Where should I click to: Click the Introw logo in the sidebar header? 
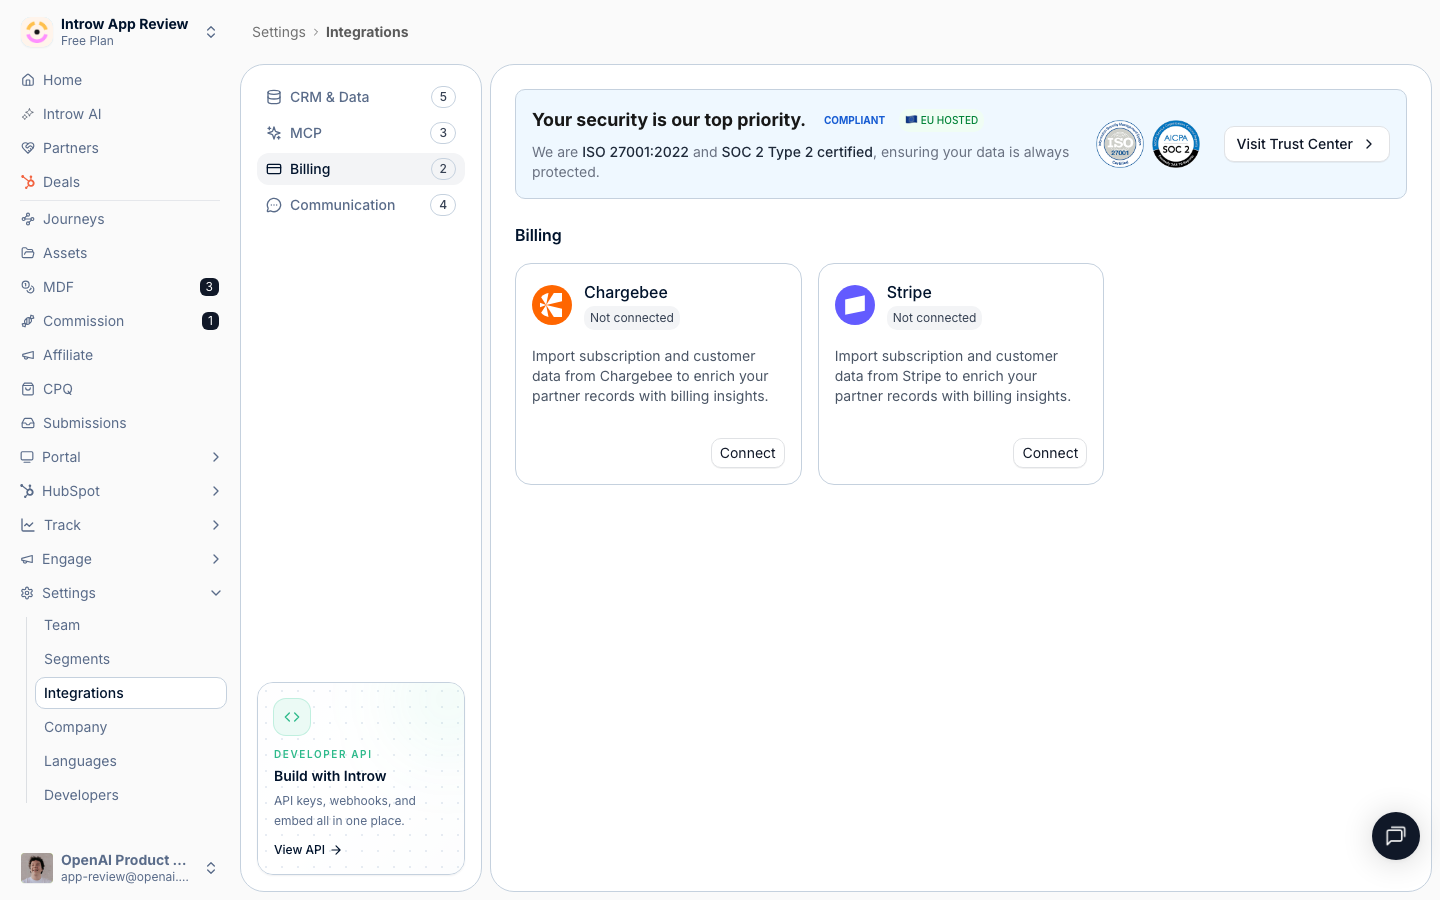coord(37,32)
